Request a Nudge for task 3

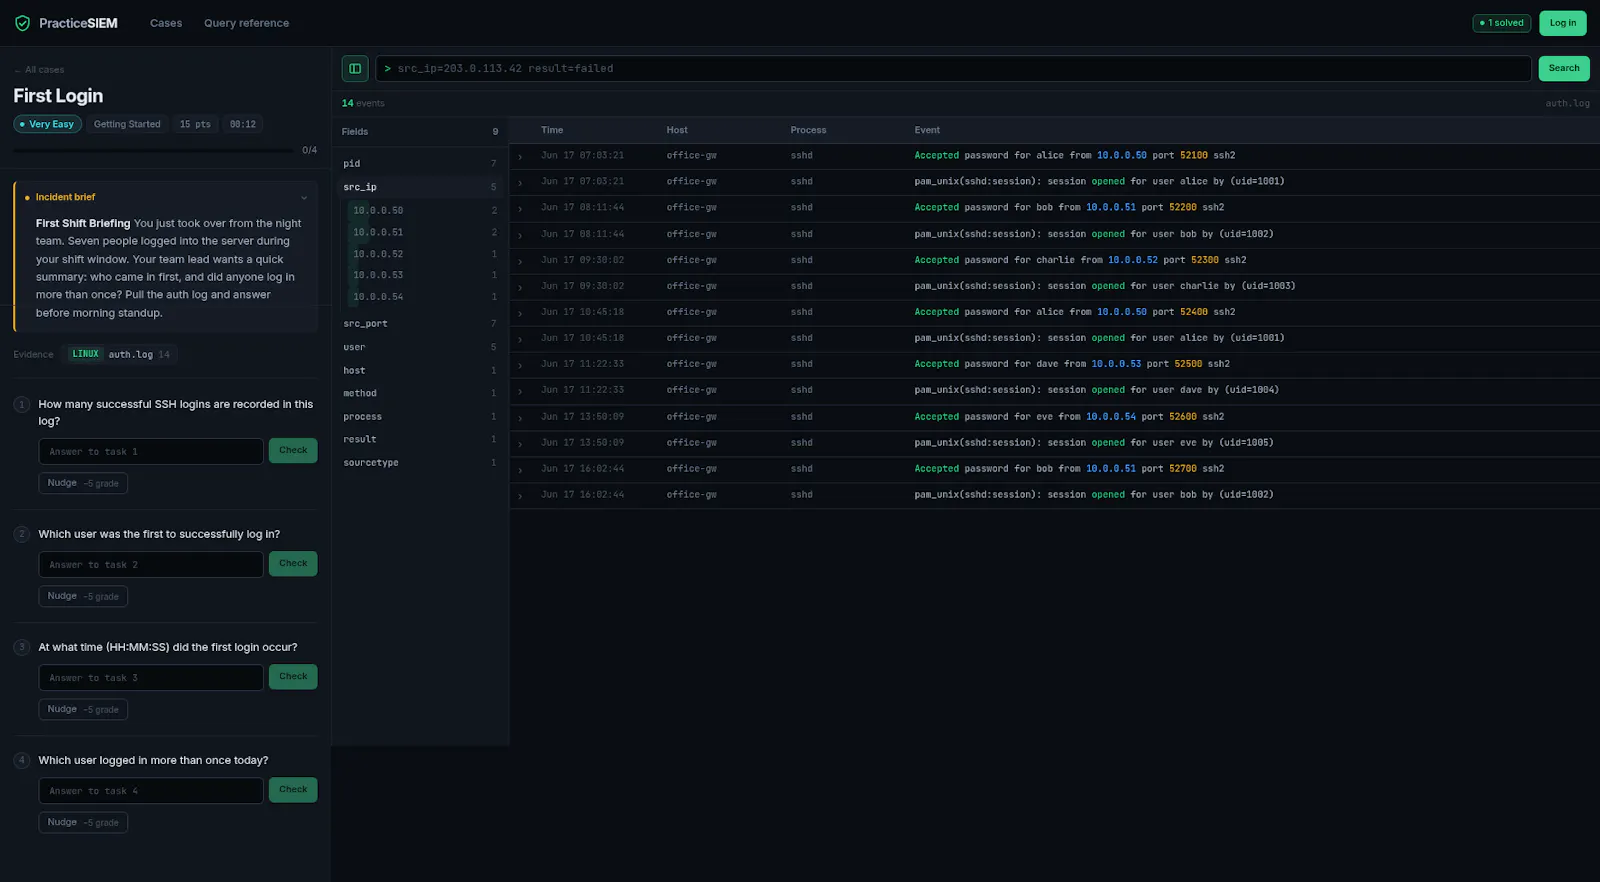(83, 709)
